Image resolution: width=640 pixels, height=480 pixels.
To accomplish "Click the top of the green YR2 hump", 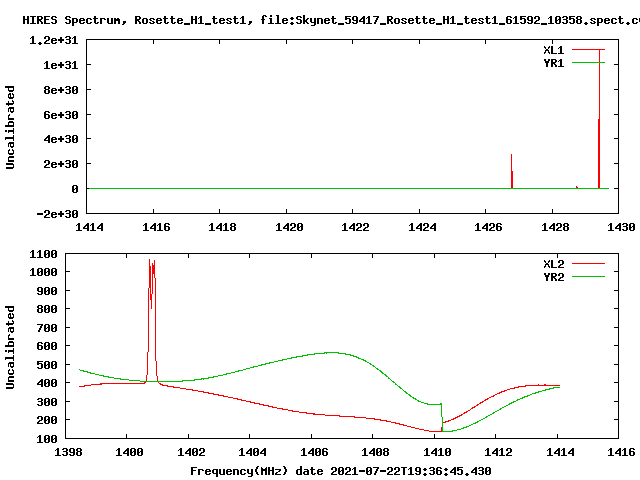I will point(333,352).
